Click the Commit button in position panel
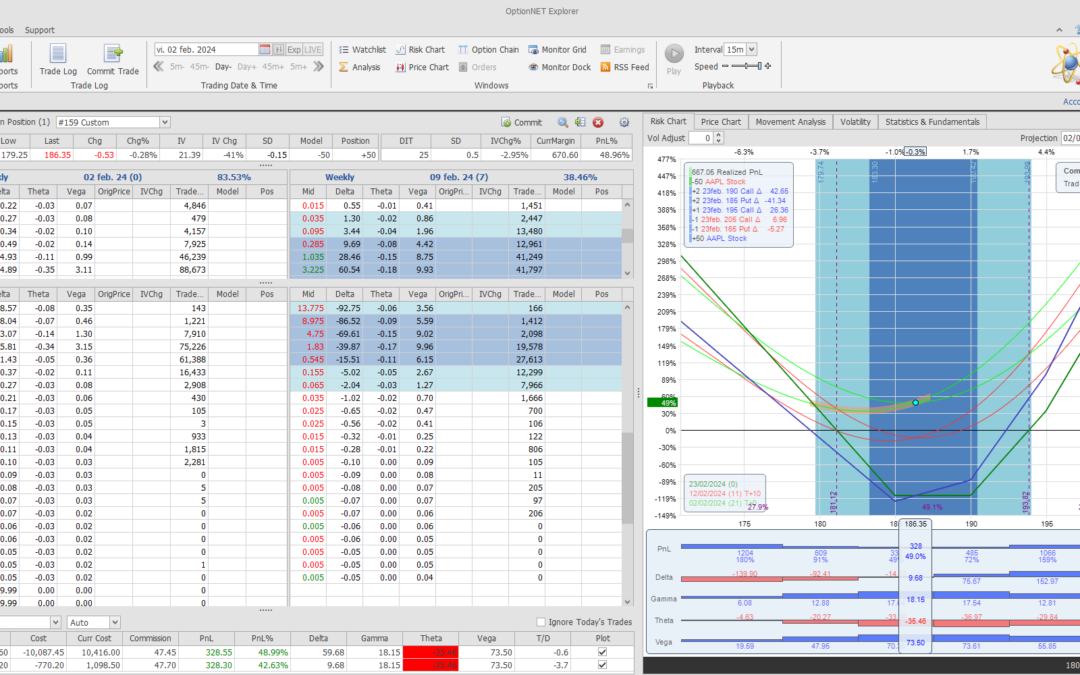The image size is (1080, 675). click(521, 122)
